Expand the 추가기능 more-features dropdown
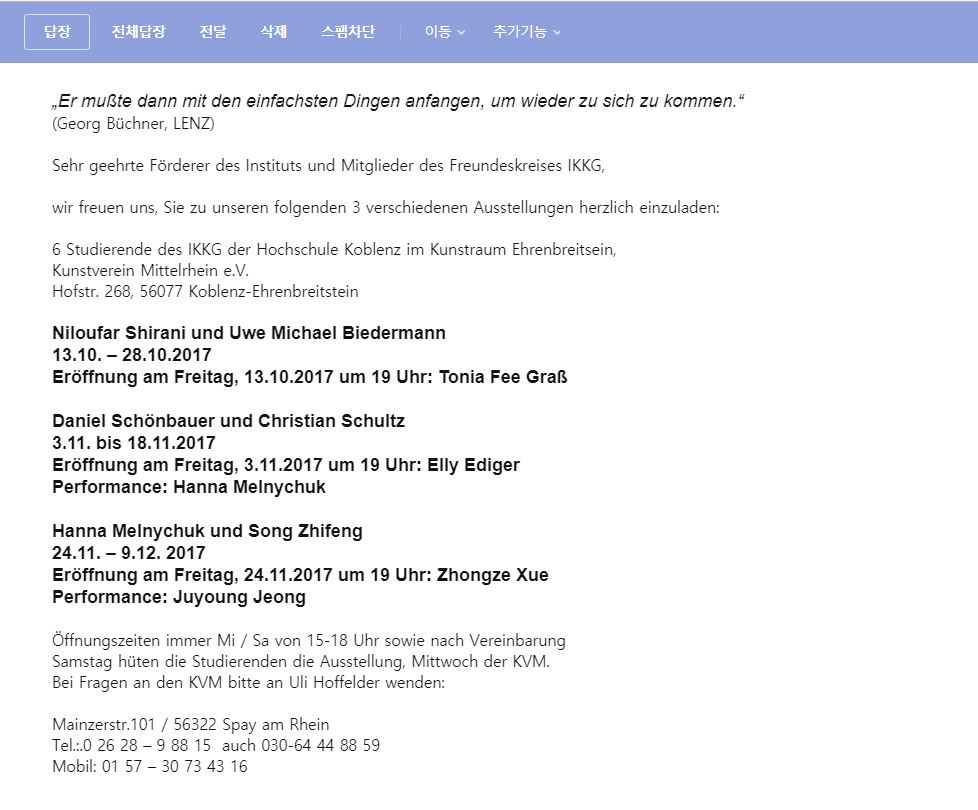This screenshot has width=978, height=810. click(x=526, y=32)
